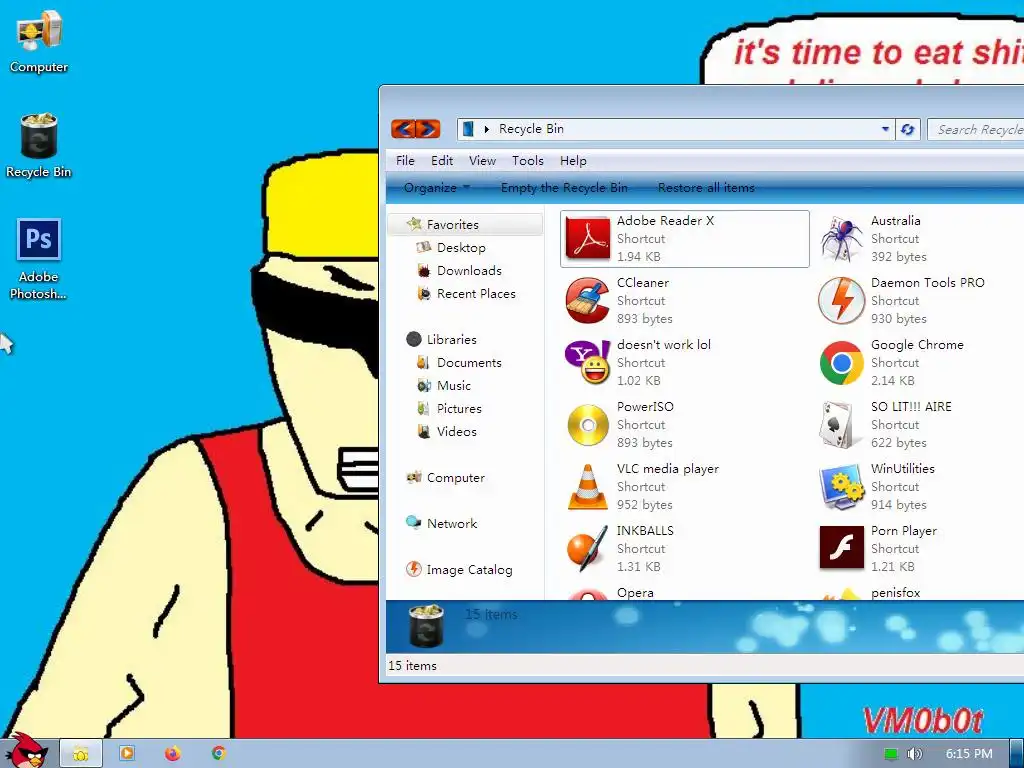Screen dimensions: 1024x768
Task: Click the taskbar clock showing 6:15 PM
Action: (969, 754)
